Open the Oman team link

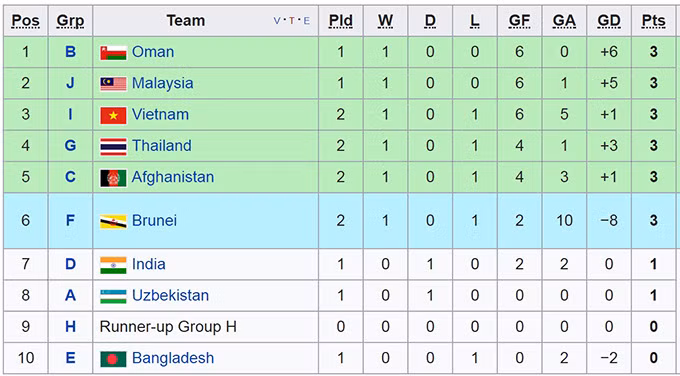pyautogui.click(x=153, y=52)
